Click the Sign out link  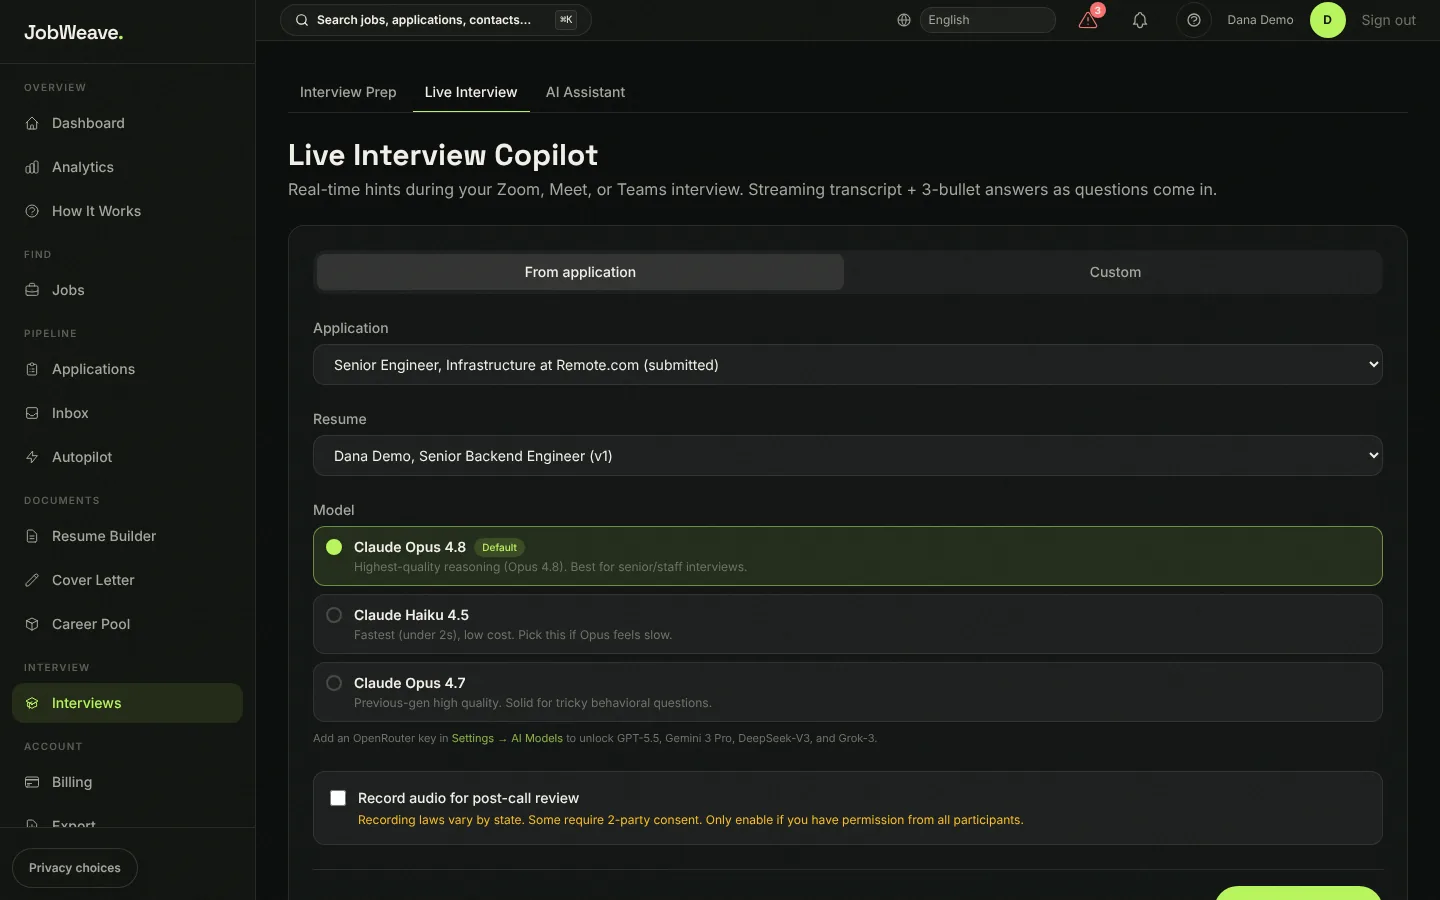[1388, 20]
